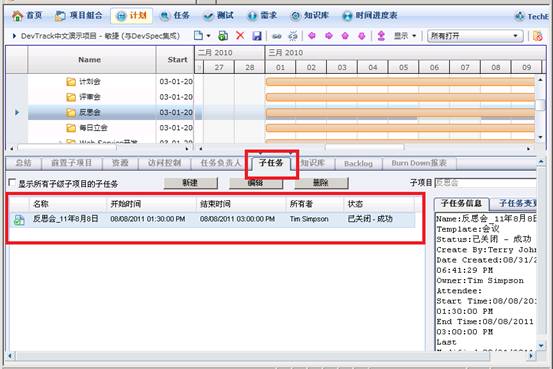This screenshot has width=553, height=369.
Task: Select the 评审会 folder row
Action: 110,97
